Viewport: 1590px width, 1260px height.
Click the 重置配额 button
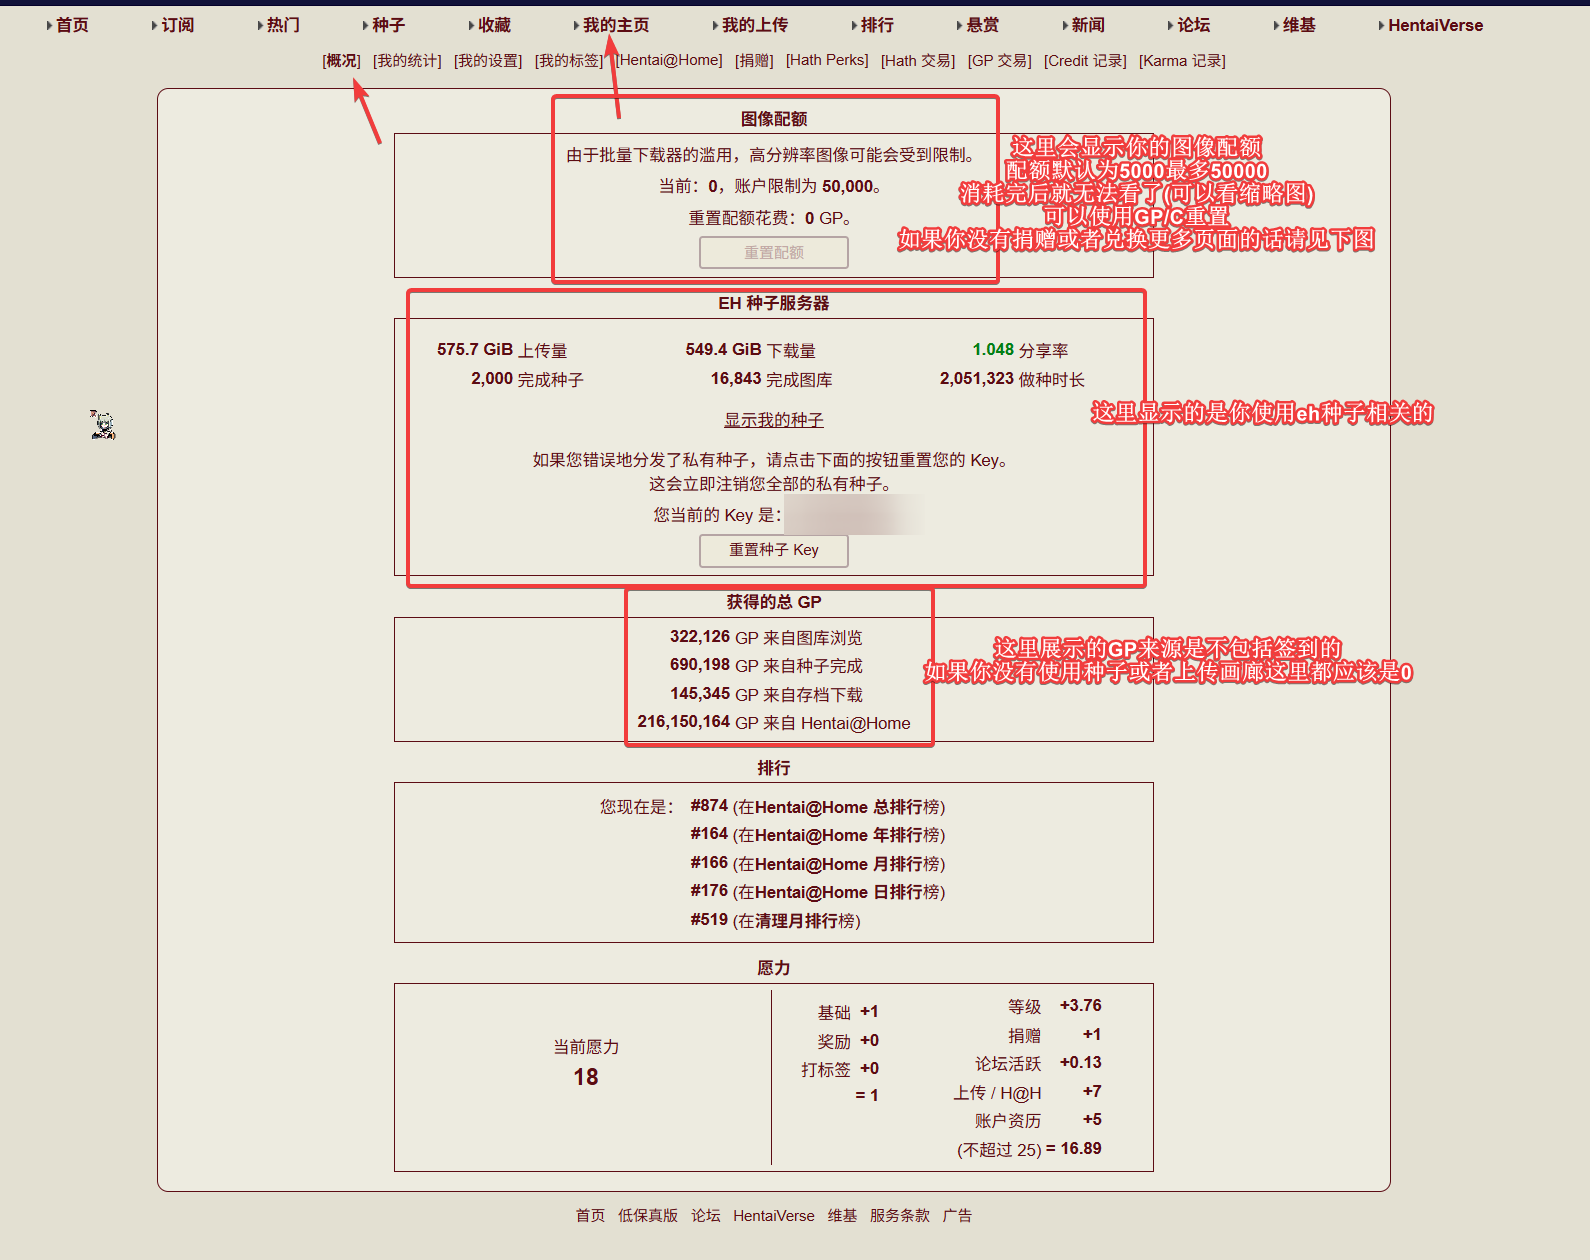tap(774, 253)
